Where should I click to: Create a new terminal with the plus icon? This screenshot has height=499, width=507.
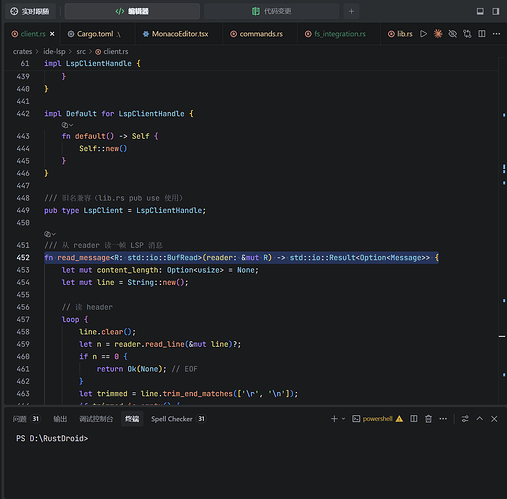tap(334, 419)
